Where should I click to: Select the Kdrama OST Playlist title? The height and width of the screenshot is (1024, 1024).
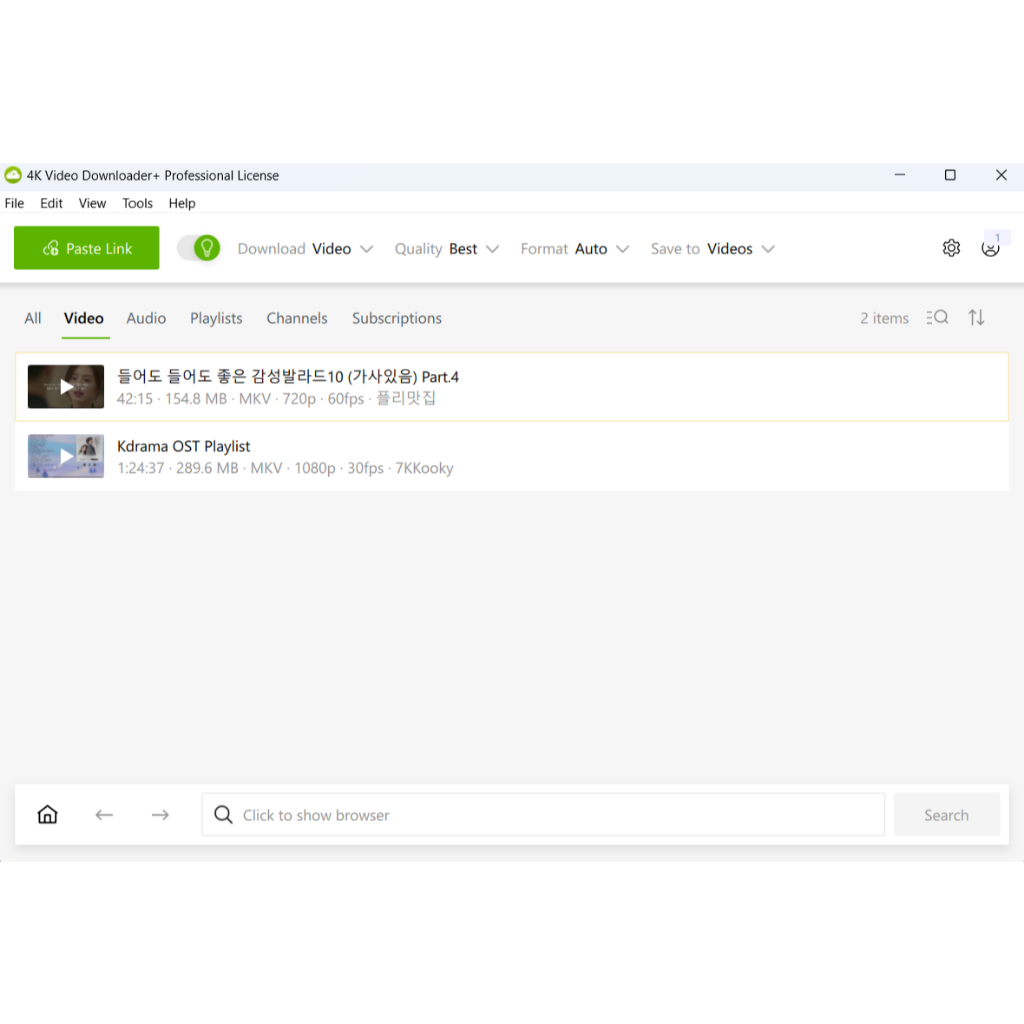(x=184, y=446)
